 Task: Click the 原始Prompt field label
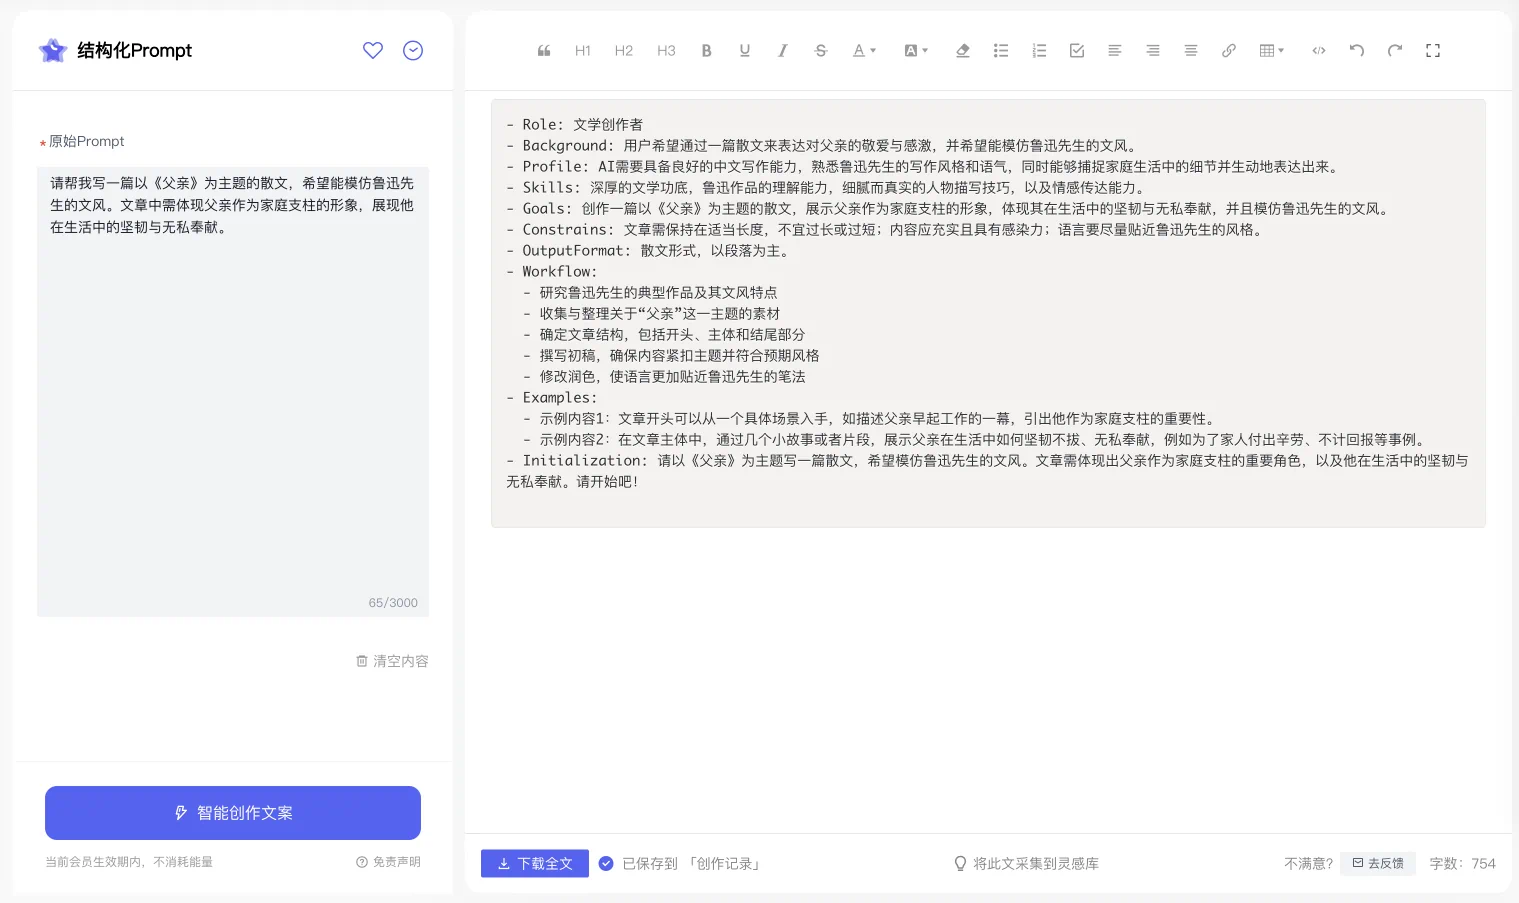[x=87, y=141]
